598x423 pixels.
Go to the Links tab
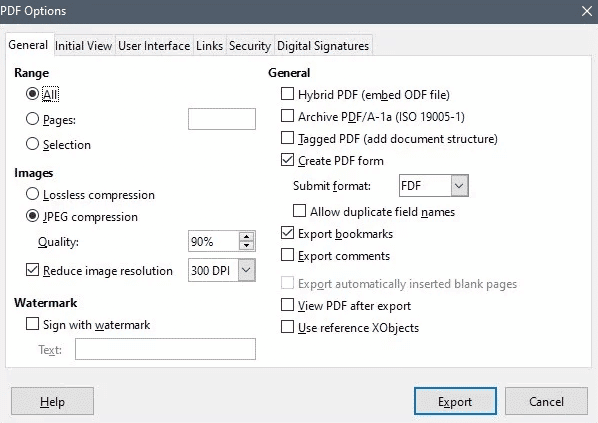click(209, 46)
